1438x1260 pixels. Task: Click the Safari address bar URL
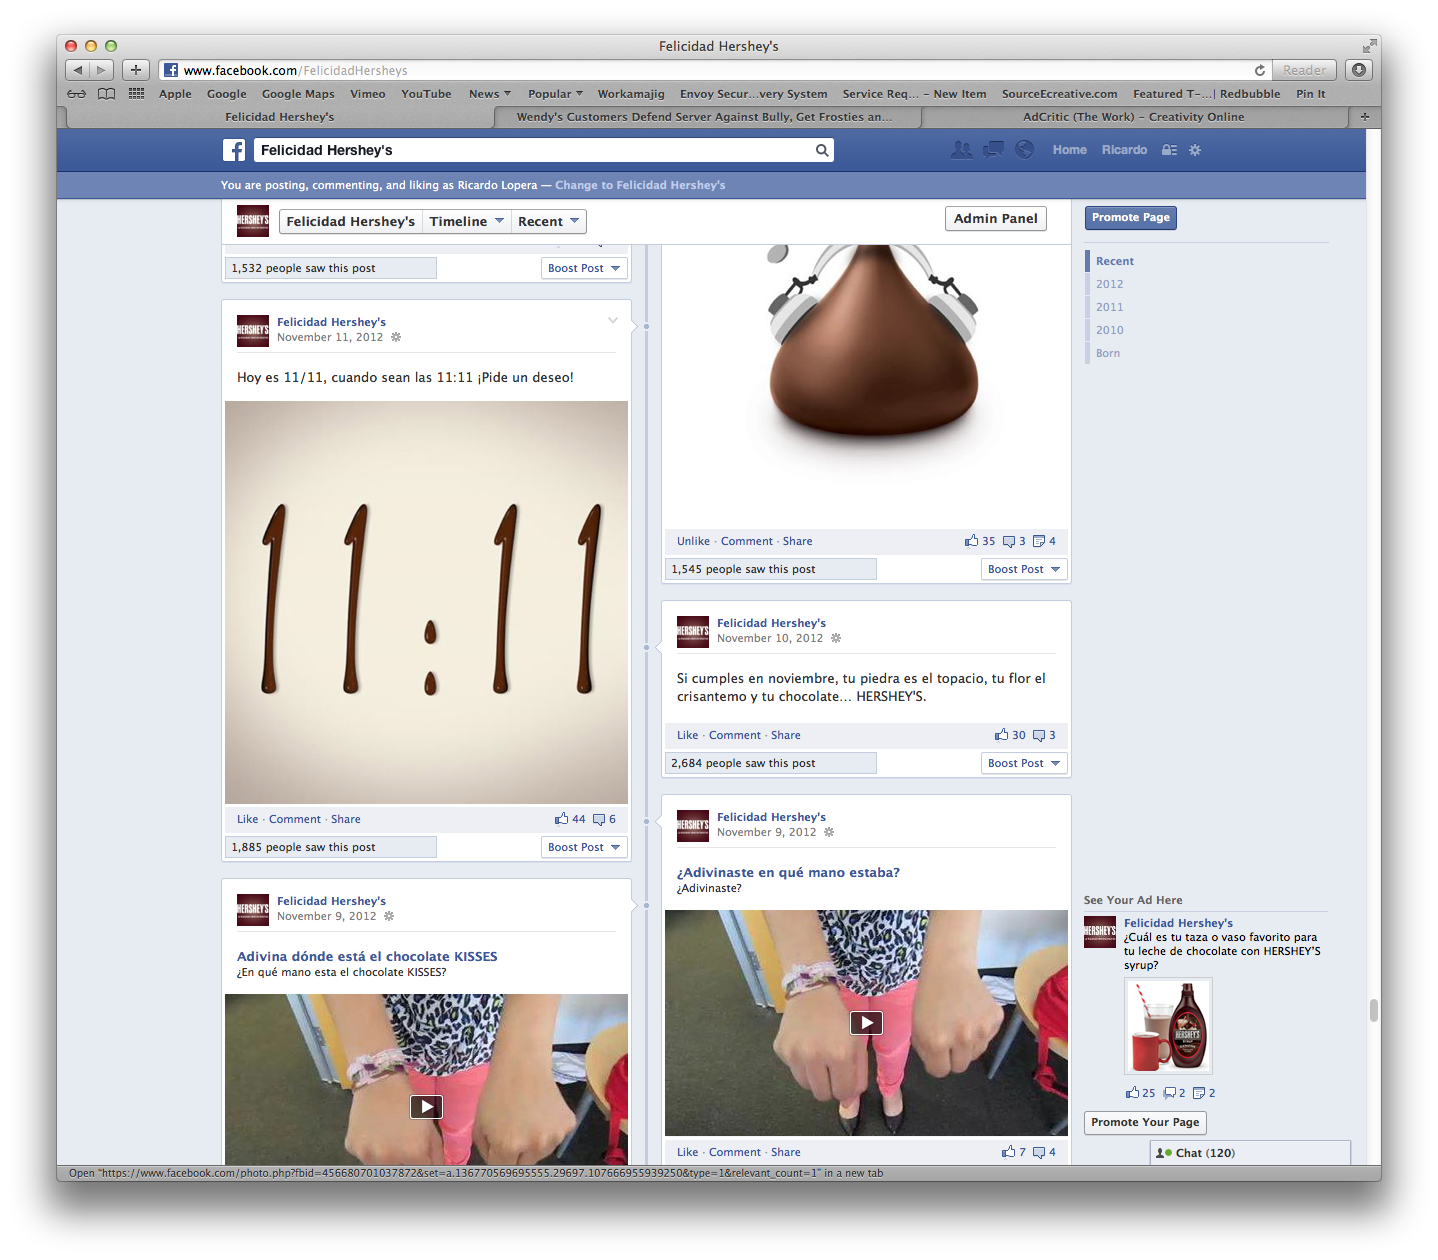[x=295, y=71]
